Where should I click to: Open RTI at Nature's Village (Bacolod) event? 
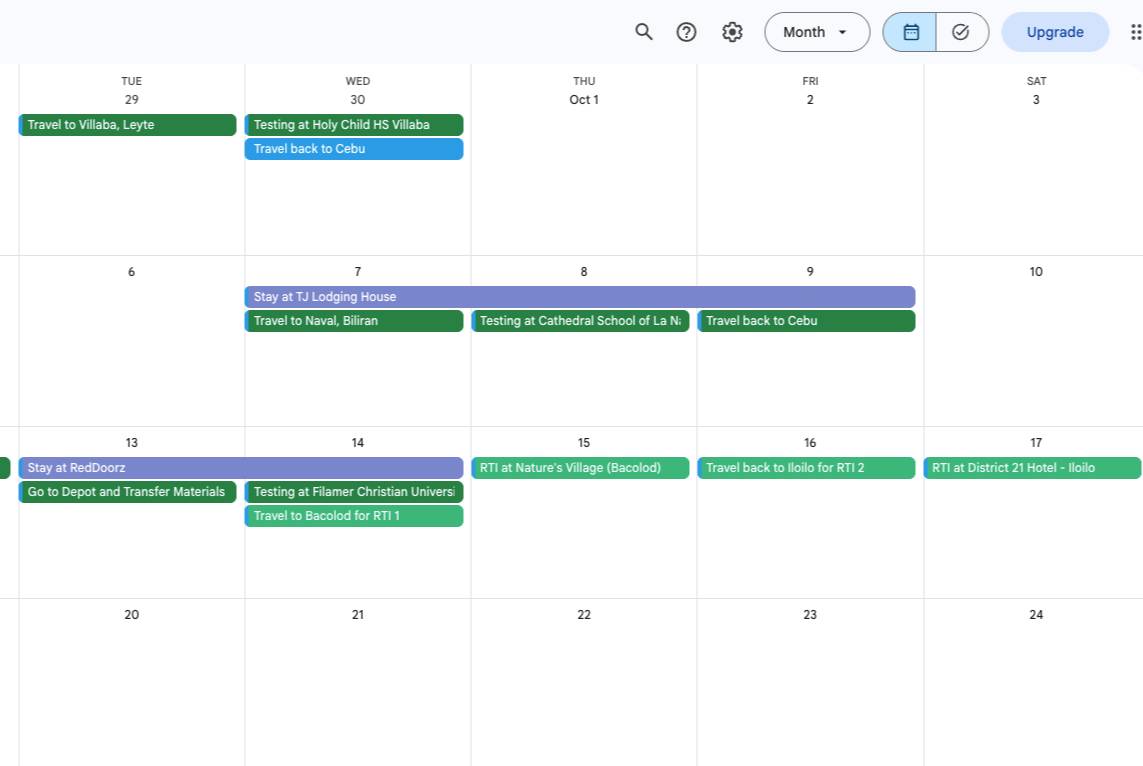[580, 468]
